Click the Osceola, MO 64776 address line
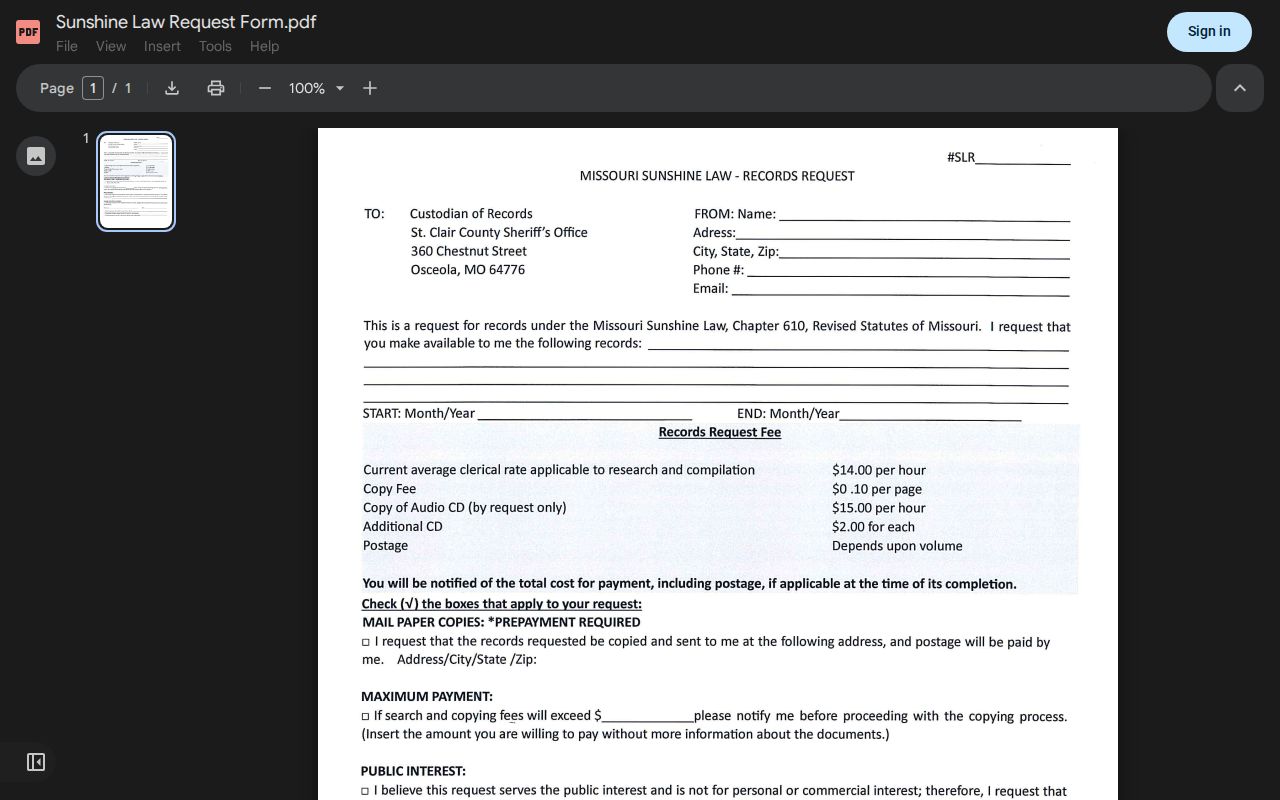Screen dimensions: 1280x800 pos(468,270)
